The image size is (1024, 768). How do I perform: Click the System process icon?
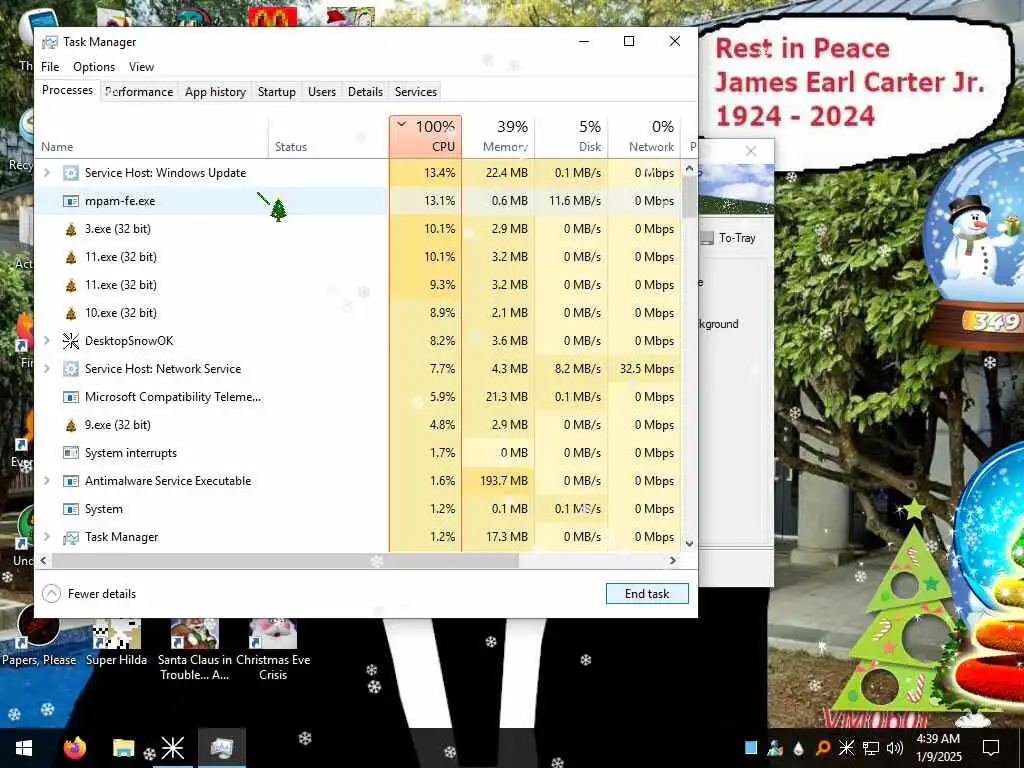[x=71, y=509]
